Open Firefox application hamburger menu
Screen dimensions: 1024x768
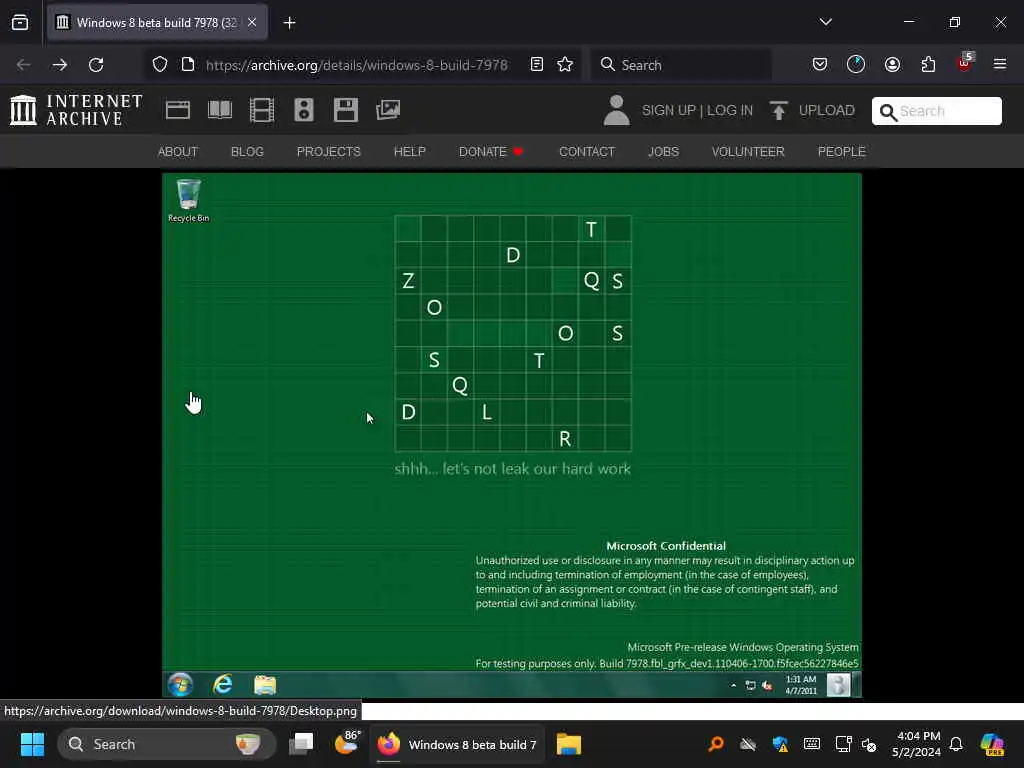click(x=1000, y=65)
